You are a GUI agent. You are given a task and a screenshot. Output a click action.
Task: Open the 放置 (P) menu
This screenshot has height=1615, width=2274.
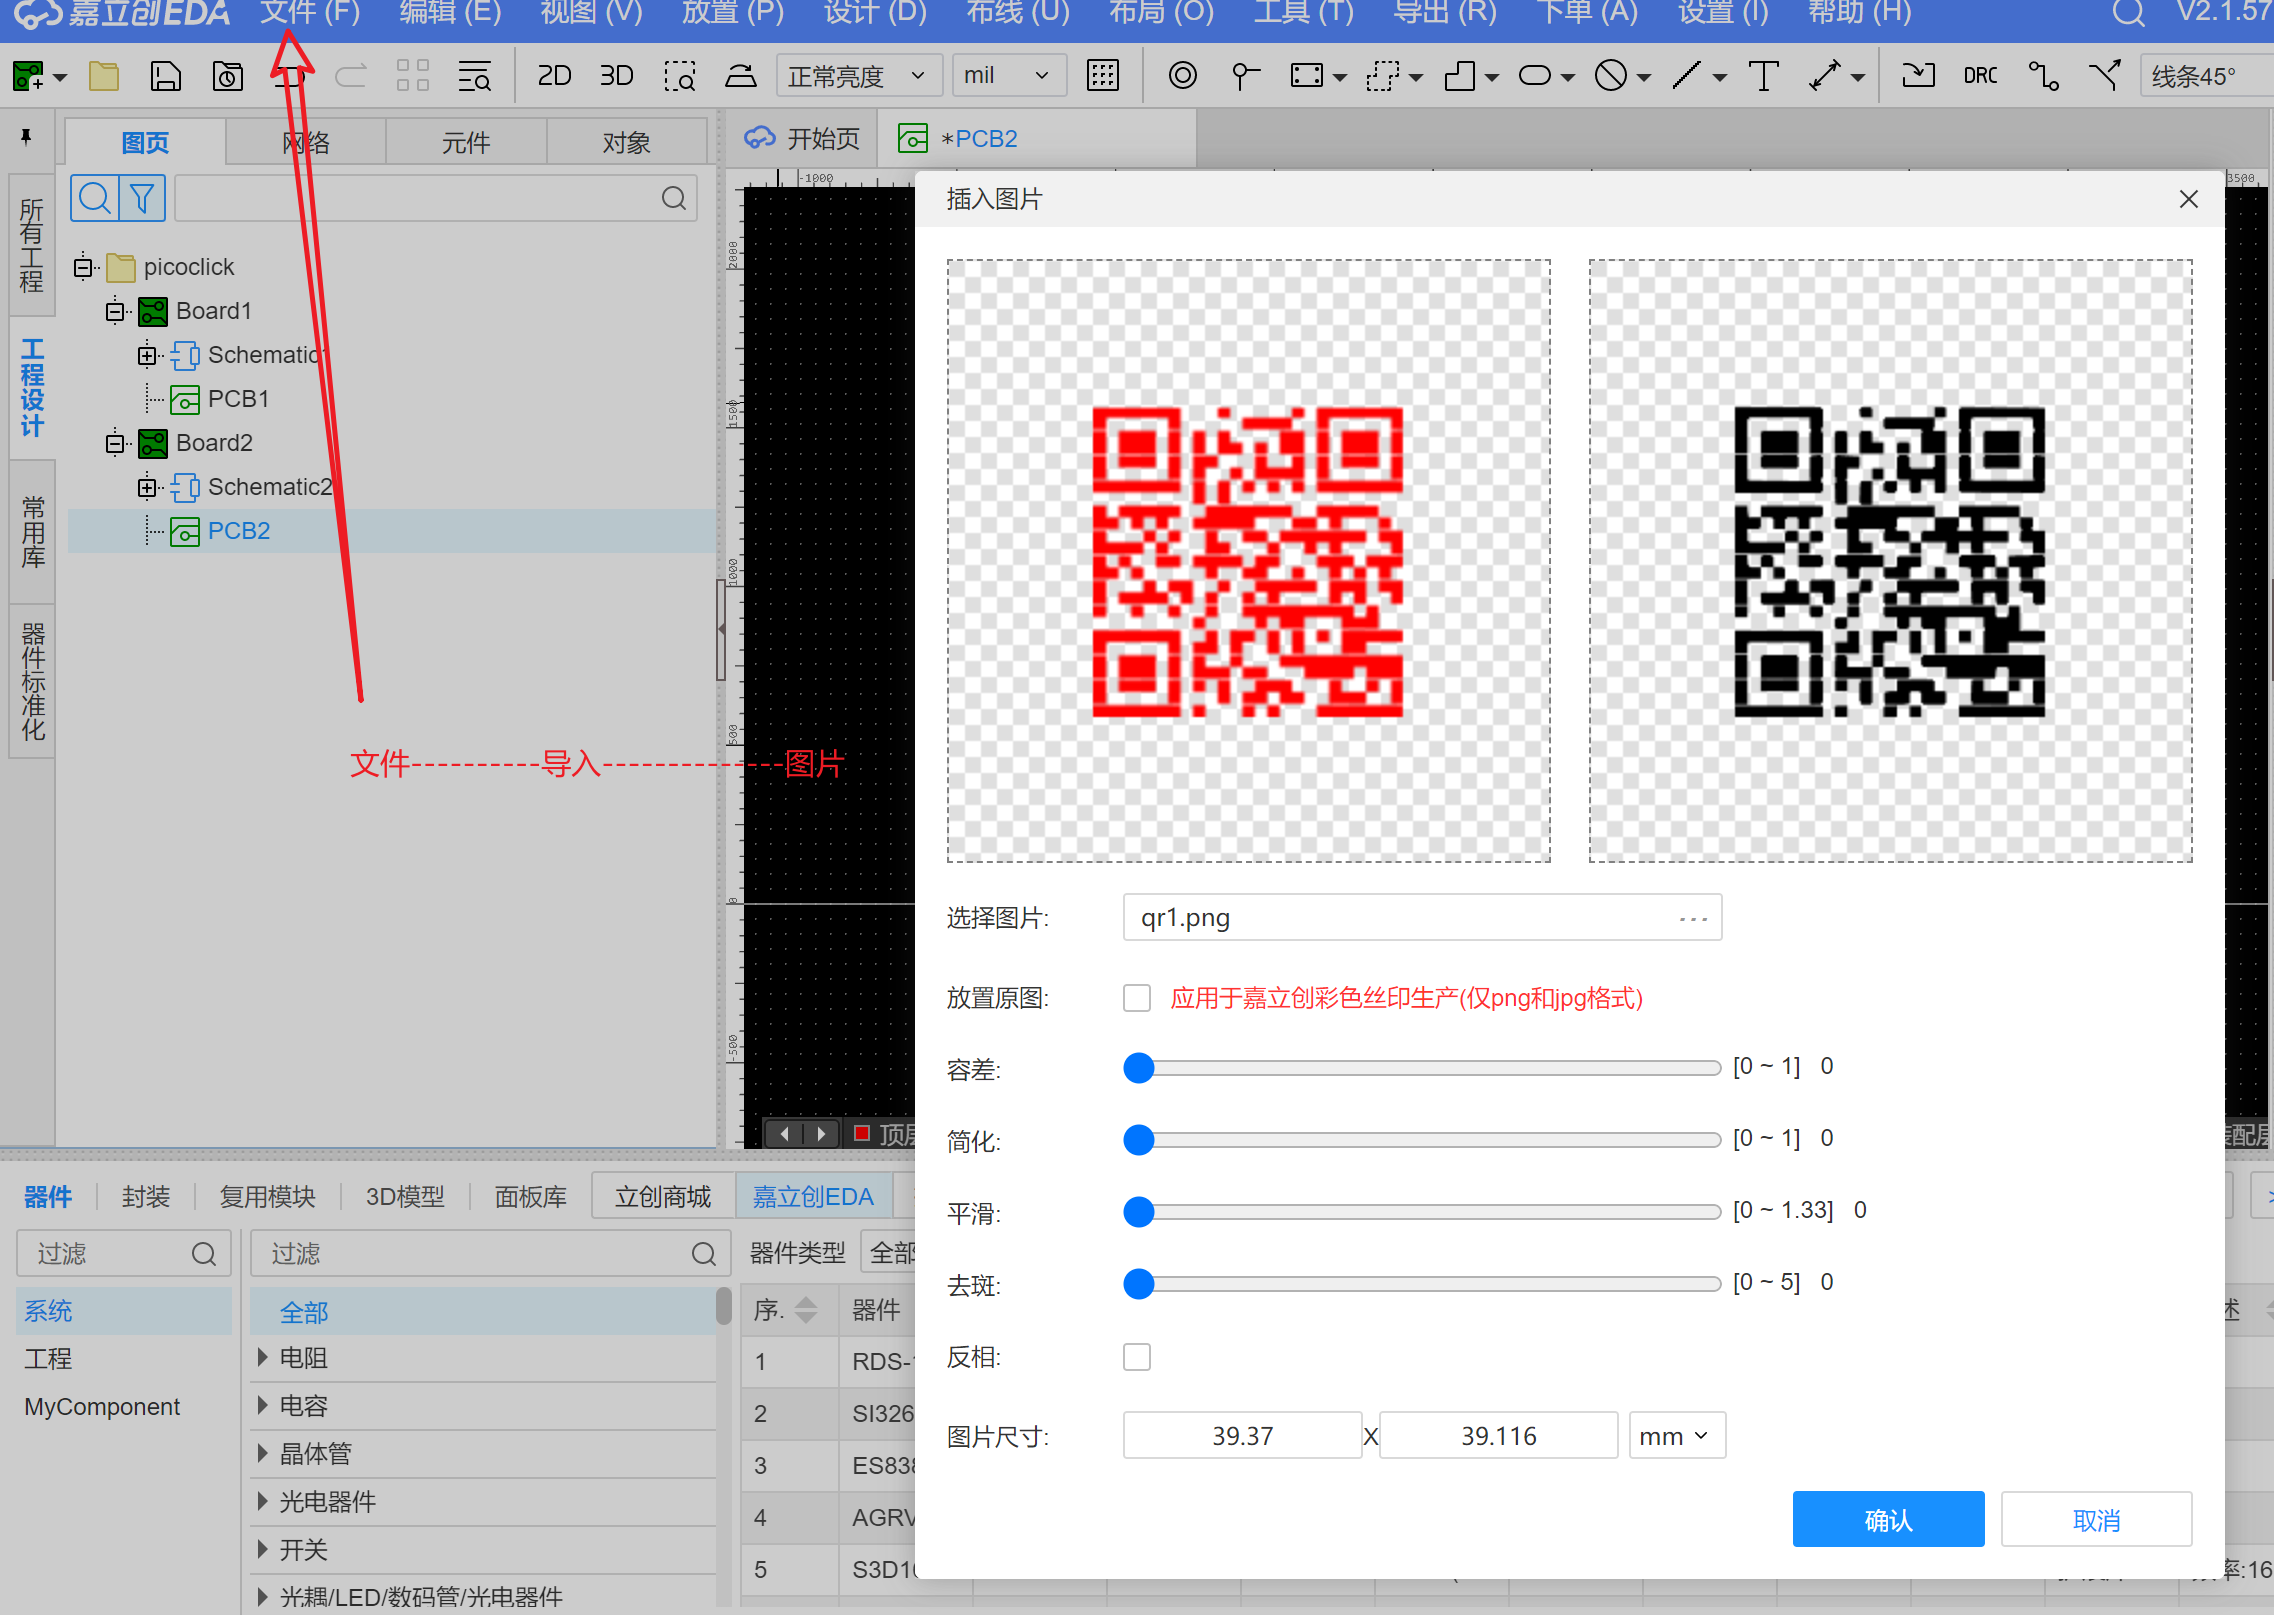click(733, 13)
